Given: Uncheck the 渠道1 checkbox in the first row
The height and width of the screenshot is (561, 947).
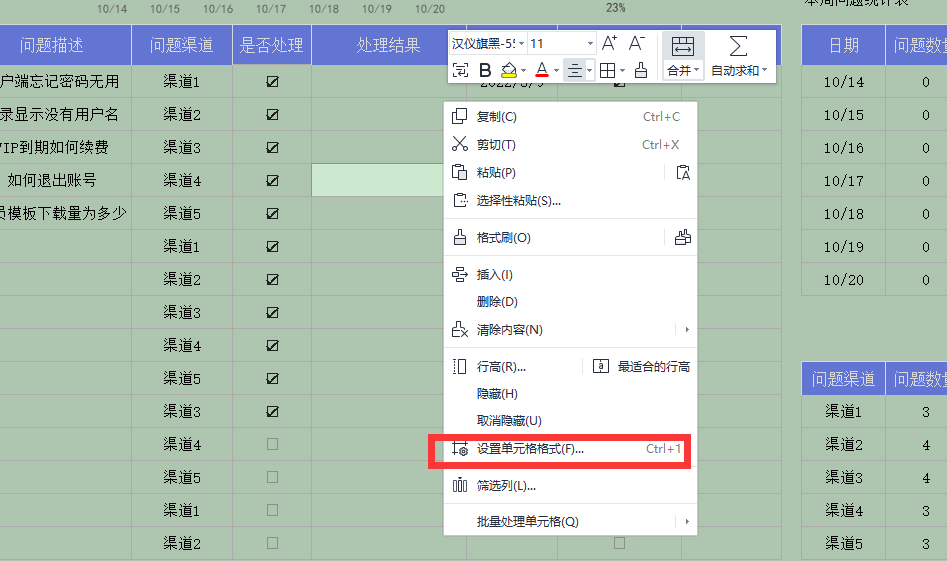Looking at the screenshot, I should (272, 82).
